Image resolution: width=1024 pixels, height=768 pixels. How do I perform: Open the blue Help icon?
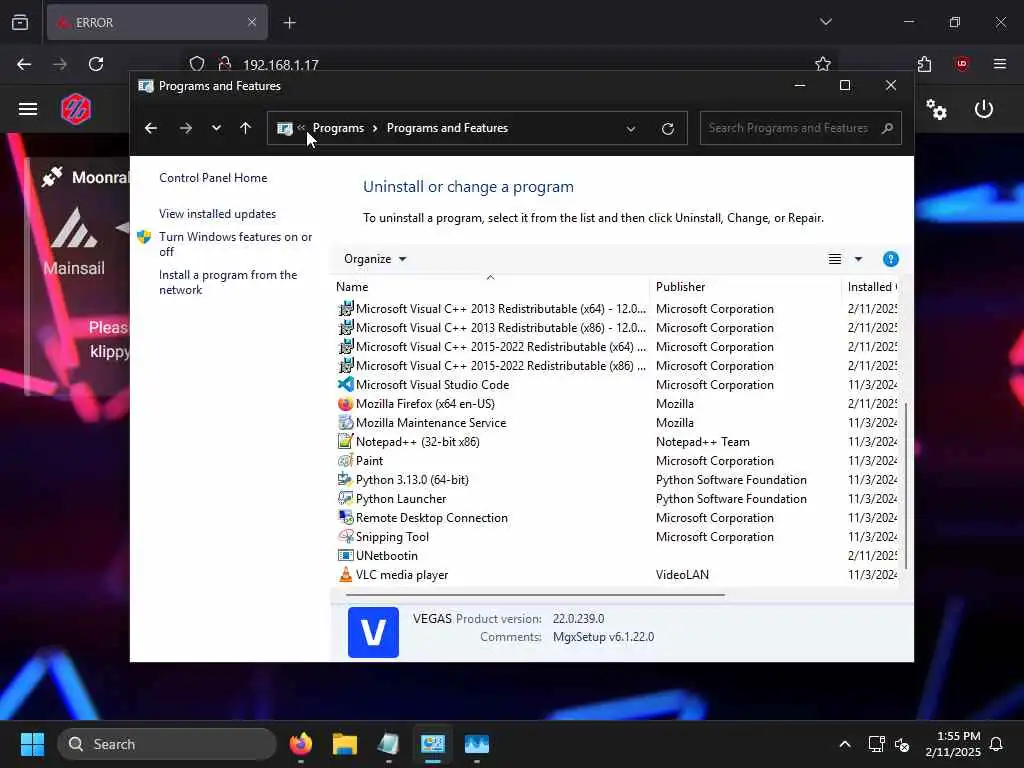pos(890,259)
